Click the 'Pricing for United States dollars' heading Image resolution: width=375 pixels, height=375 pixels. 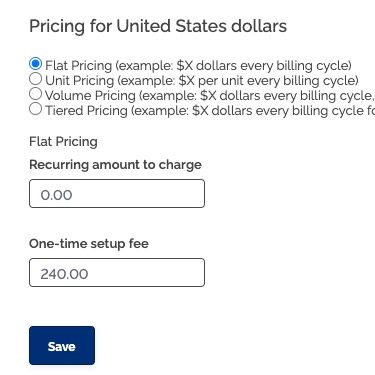coord(158,26)
